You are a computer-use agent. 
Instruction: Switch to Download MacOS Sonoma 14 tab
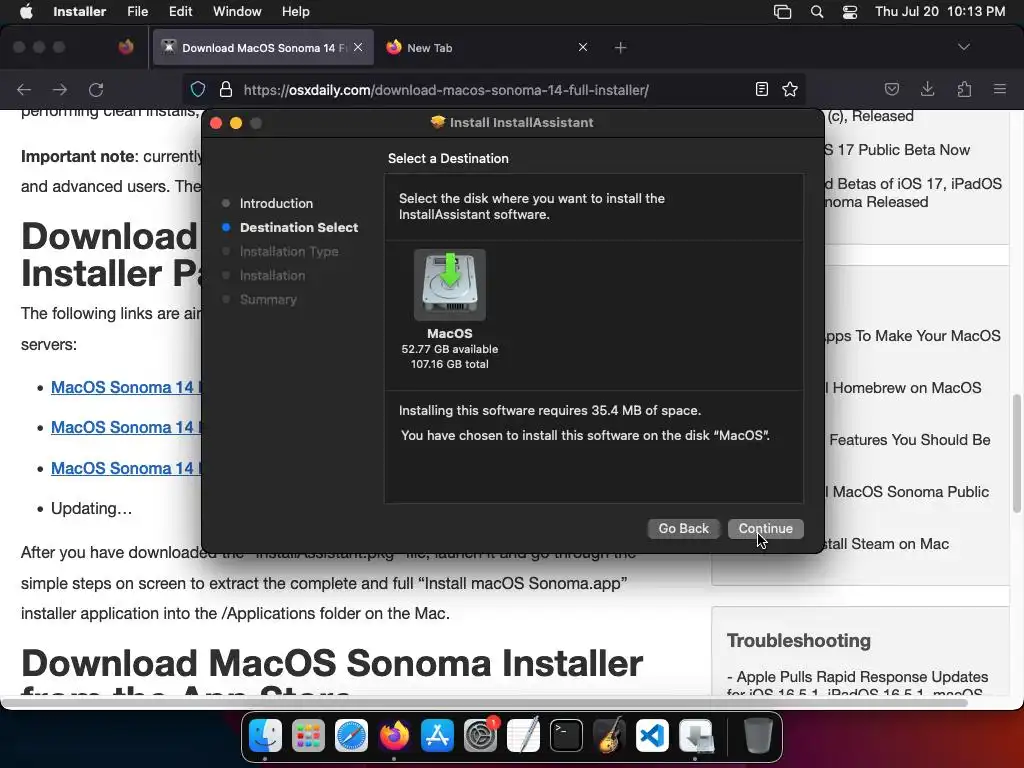pyautogui.click(x=263, y=47)
